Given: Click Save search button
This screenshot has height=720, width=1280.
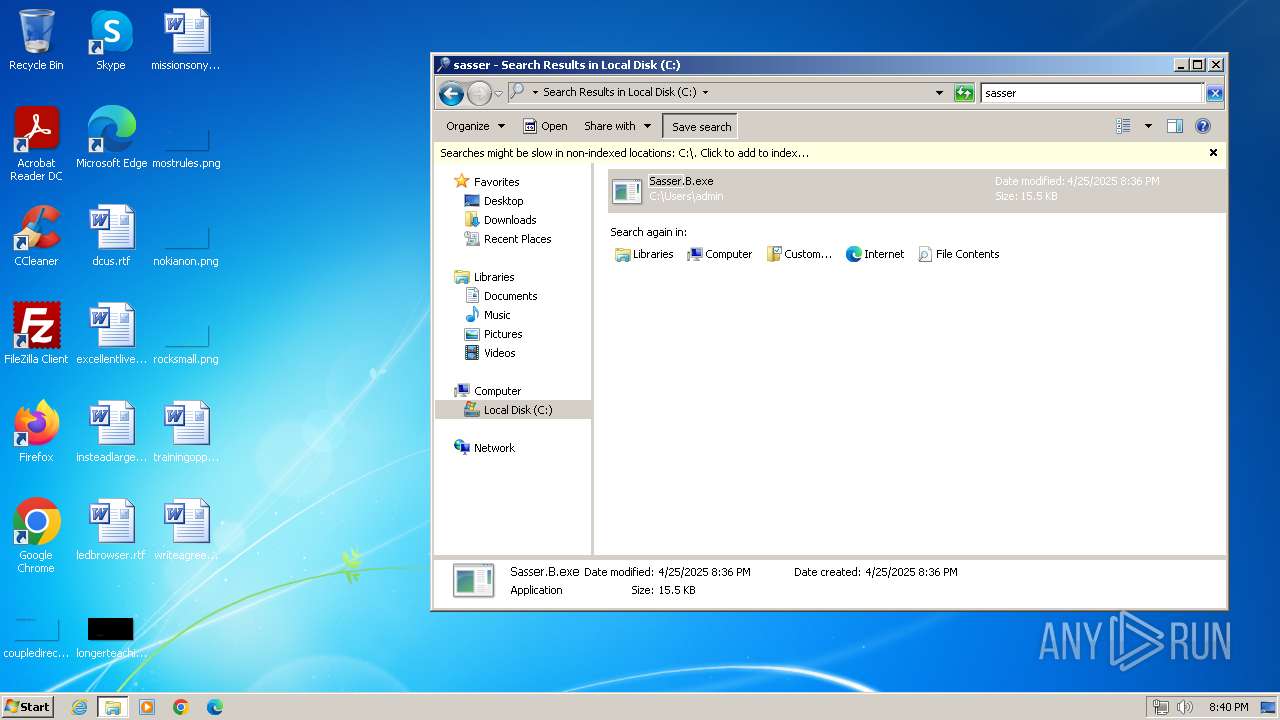Looking at the screenshot, I should pyautogui.click(x=701, y=127).
